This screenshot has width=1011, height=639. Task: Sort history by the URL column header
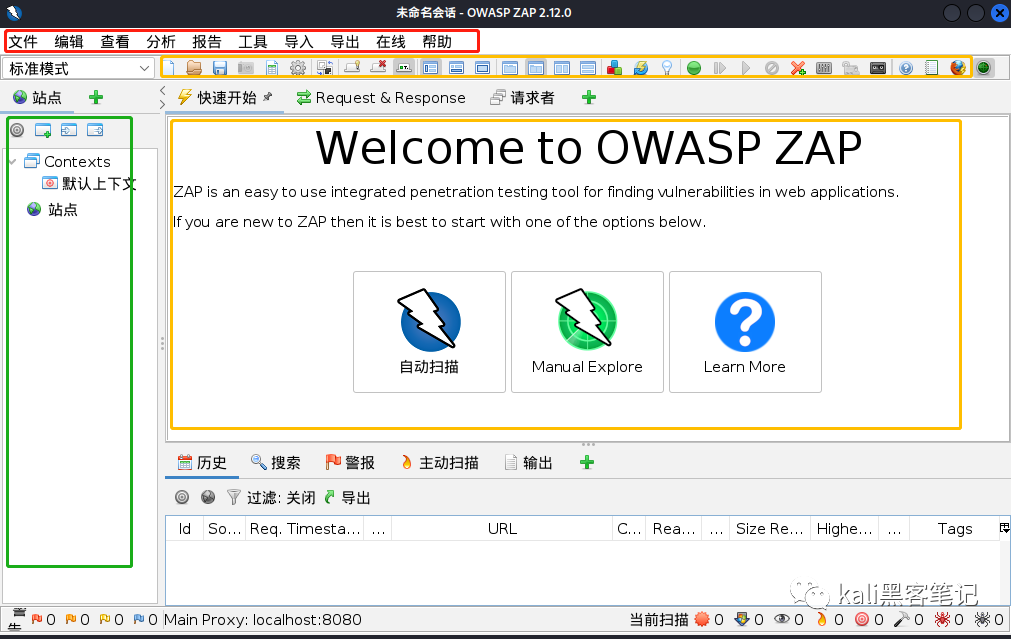[502, 529]
